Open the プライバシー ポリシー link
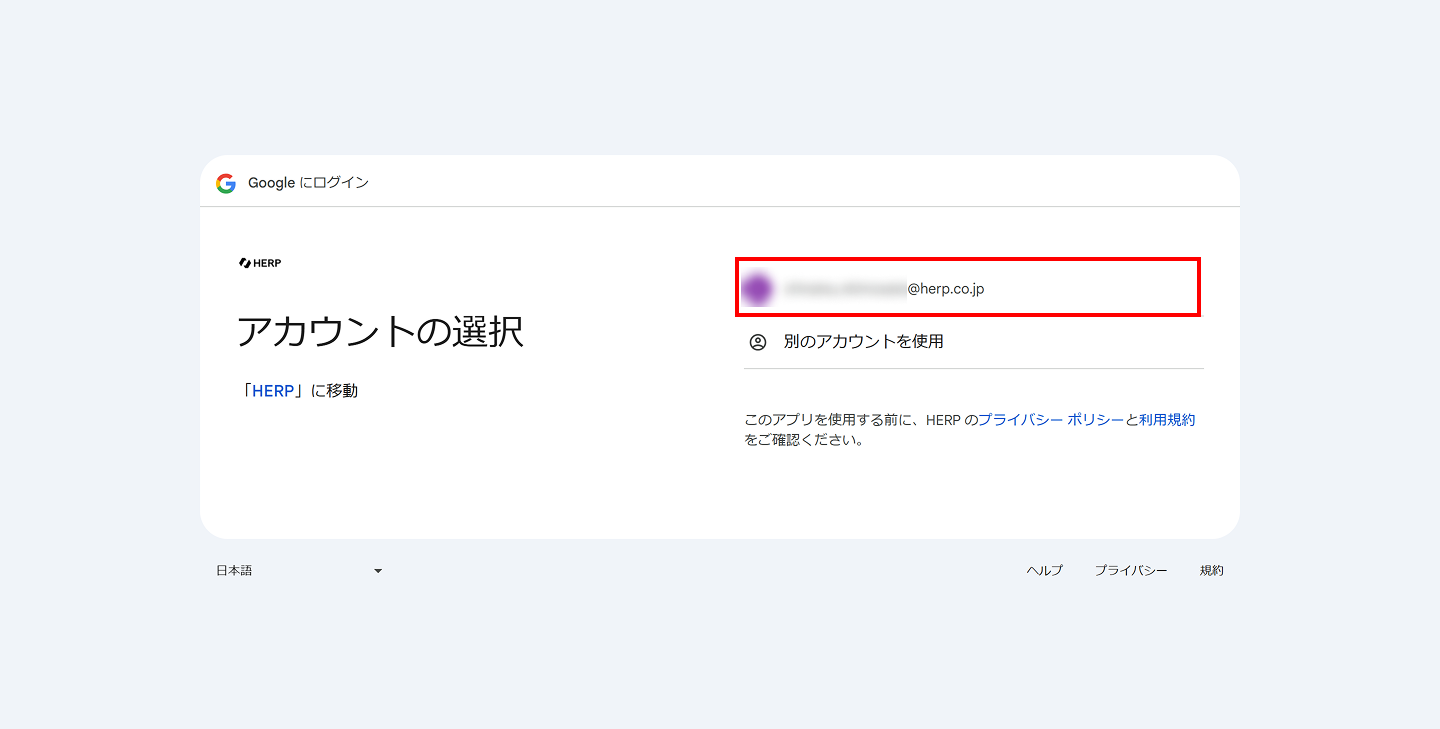The height and width of the screenshot is (729, 1440). tap(1051, 420)
